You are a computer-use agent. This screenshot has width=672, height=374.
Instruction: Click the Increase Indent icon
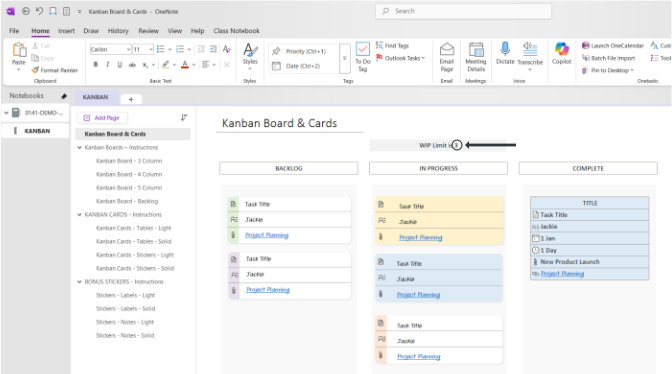[213, 49]
